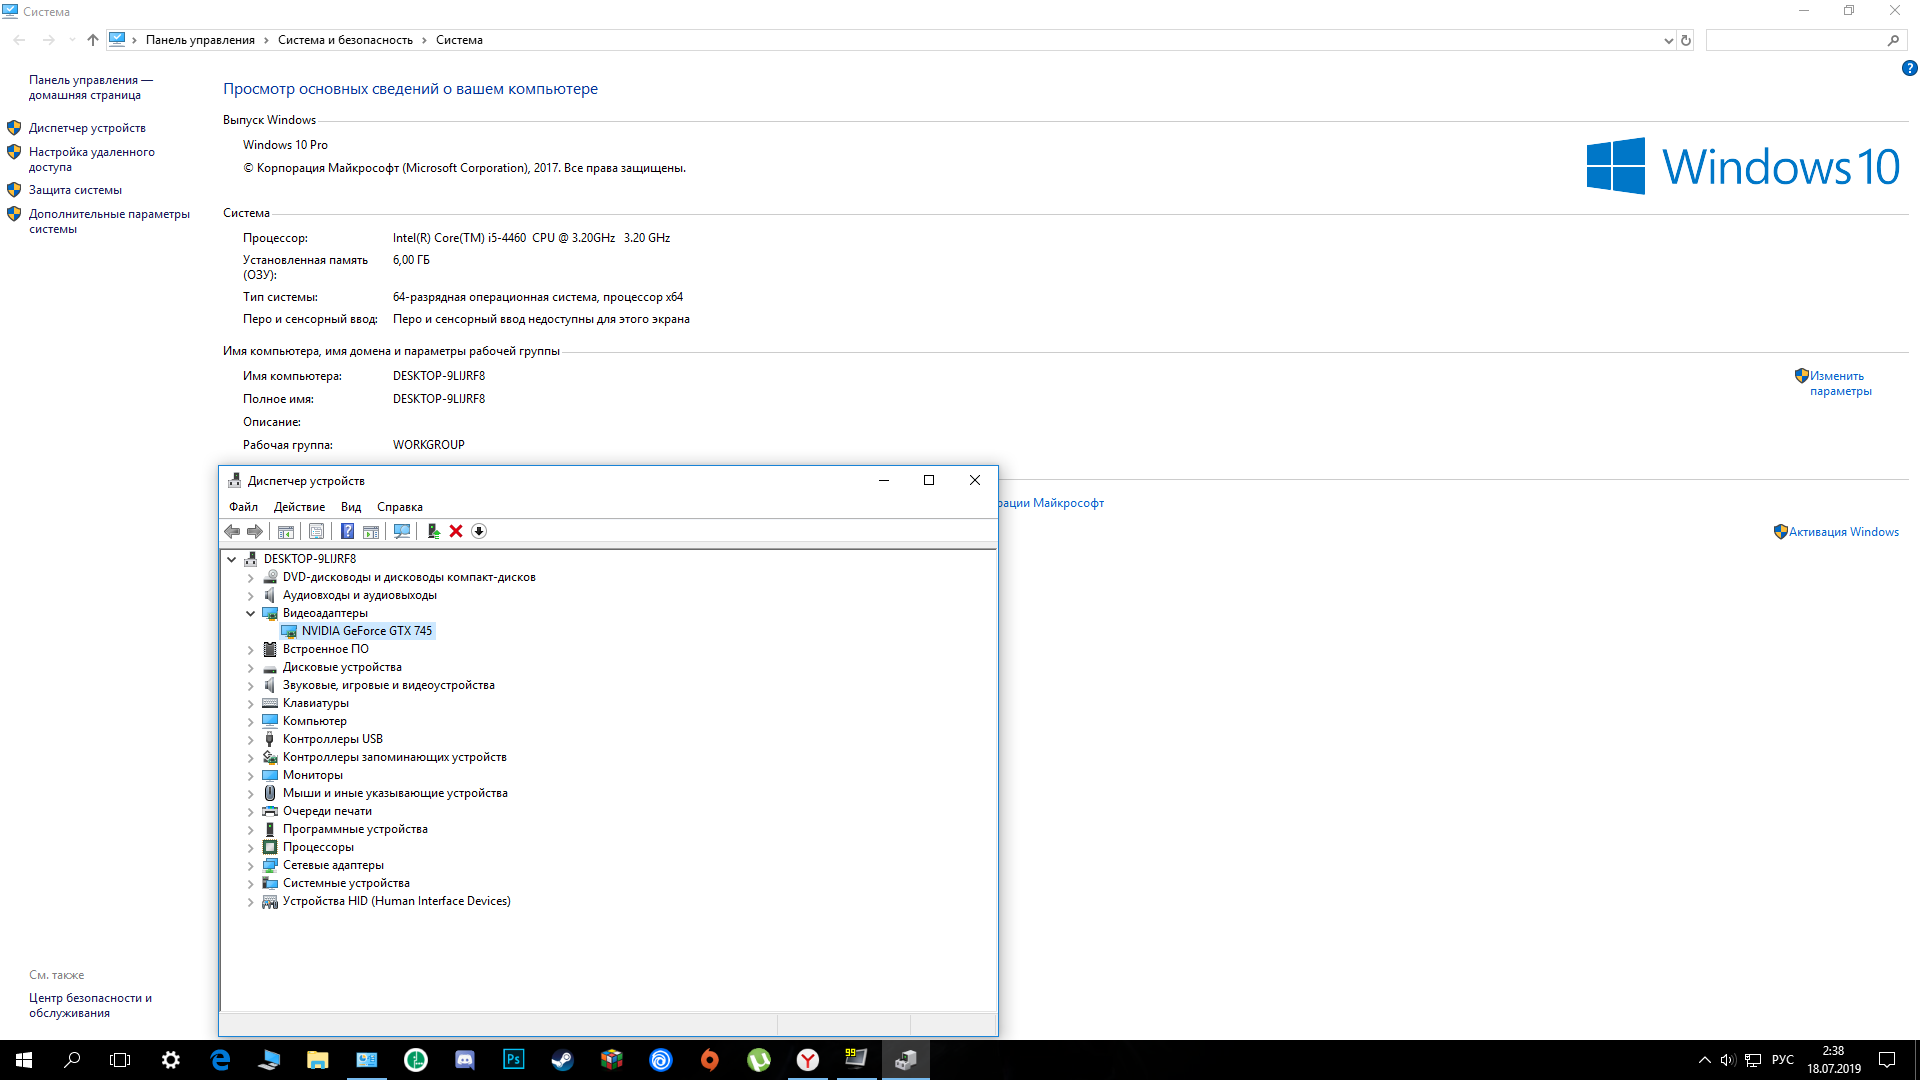Click the Properties toolbar icon in Device Manager
1920x1080 pixels.
pyautogui.click(x=316, y=531)
